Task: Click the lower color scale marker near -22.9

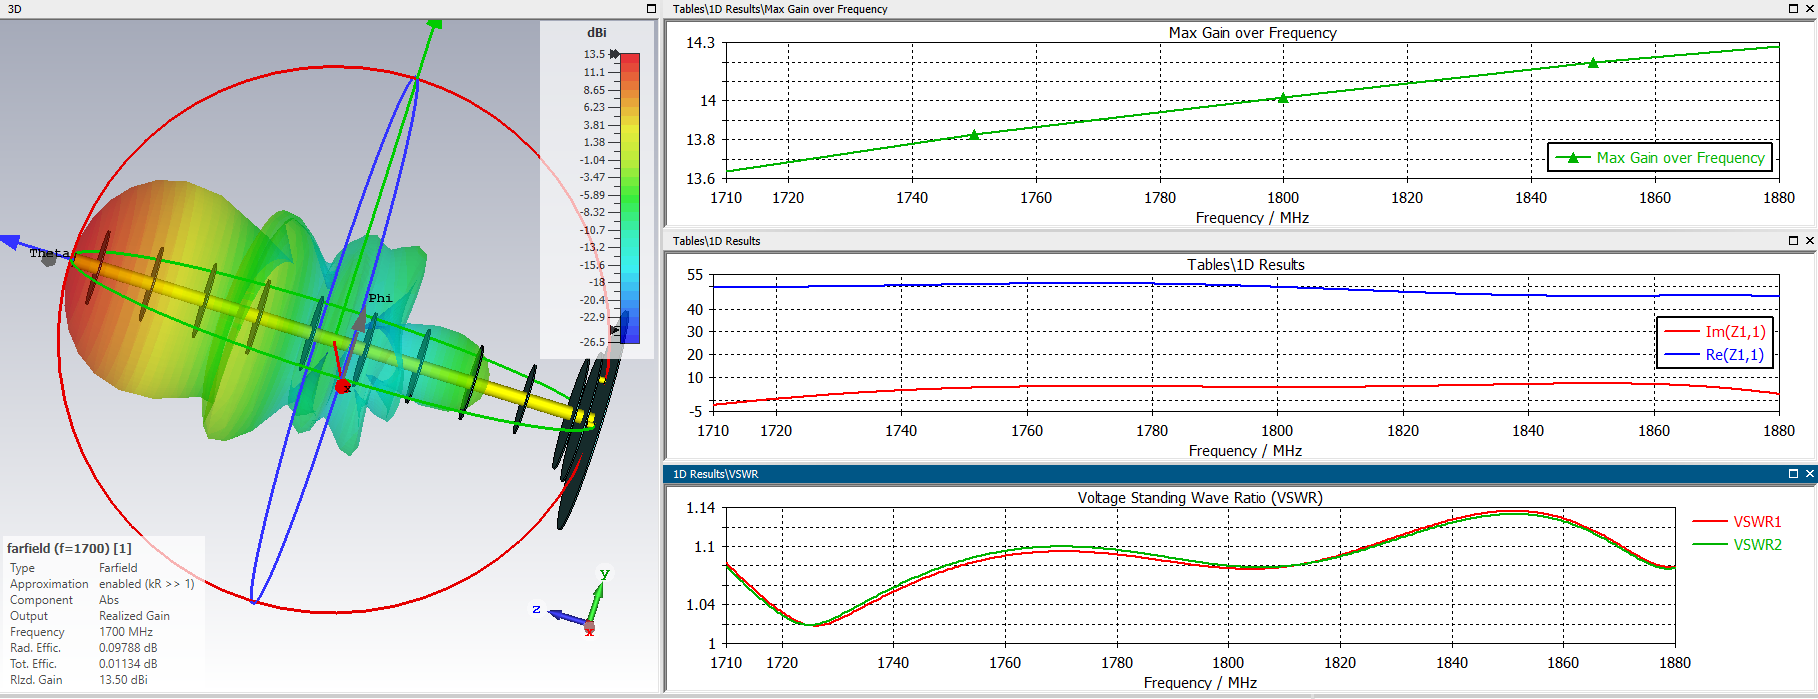Action: [615, 329]
